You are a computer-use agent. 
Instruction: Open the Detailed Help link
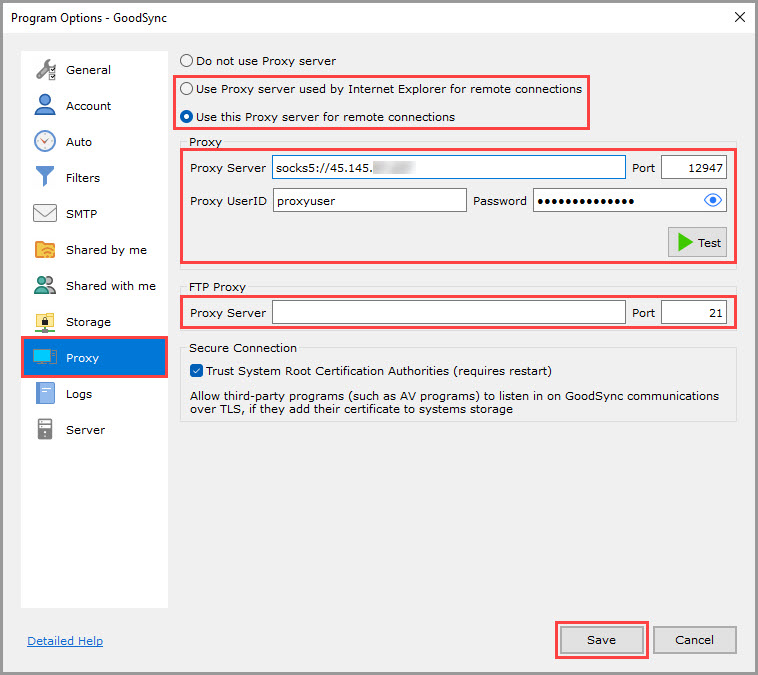(65, 641)
